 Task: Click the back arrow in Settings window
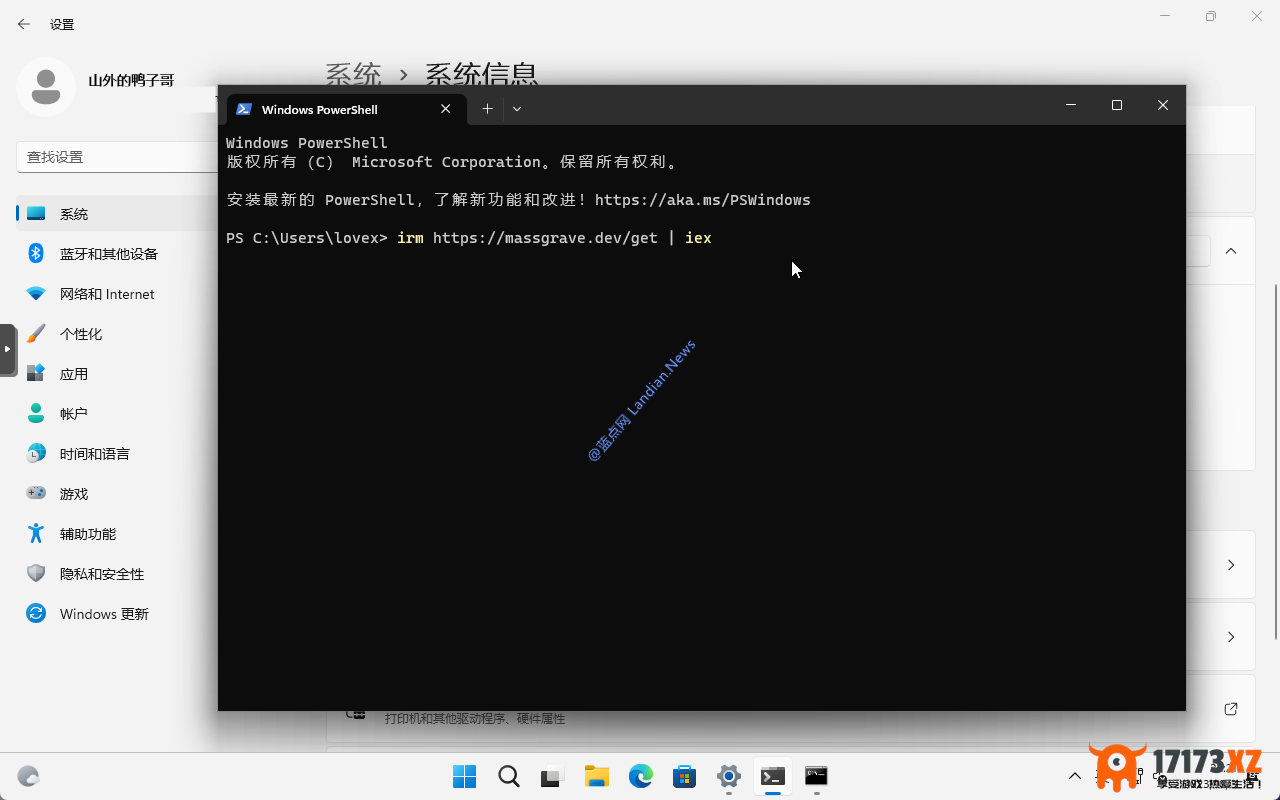[24, 24]
